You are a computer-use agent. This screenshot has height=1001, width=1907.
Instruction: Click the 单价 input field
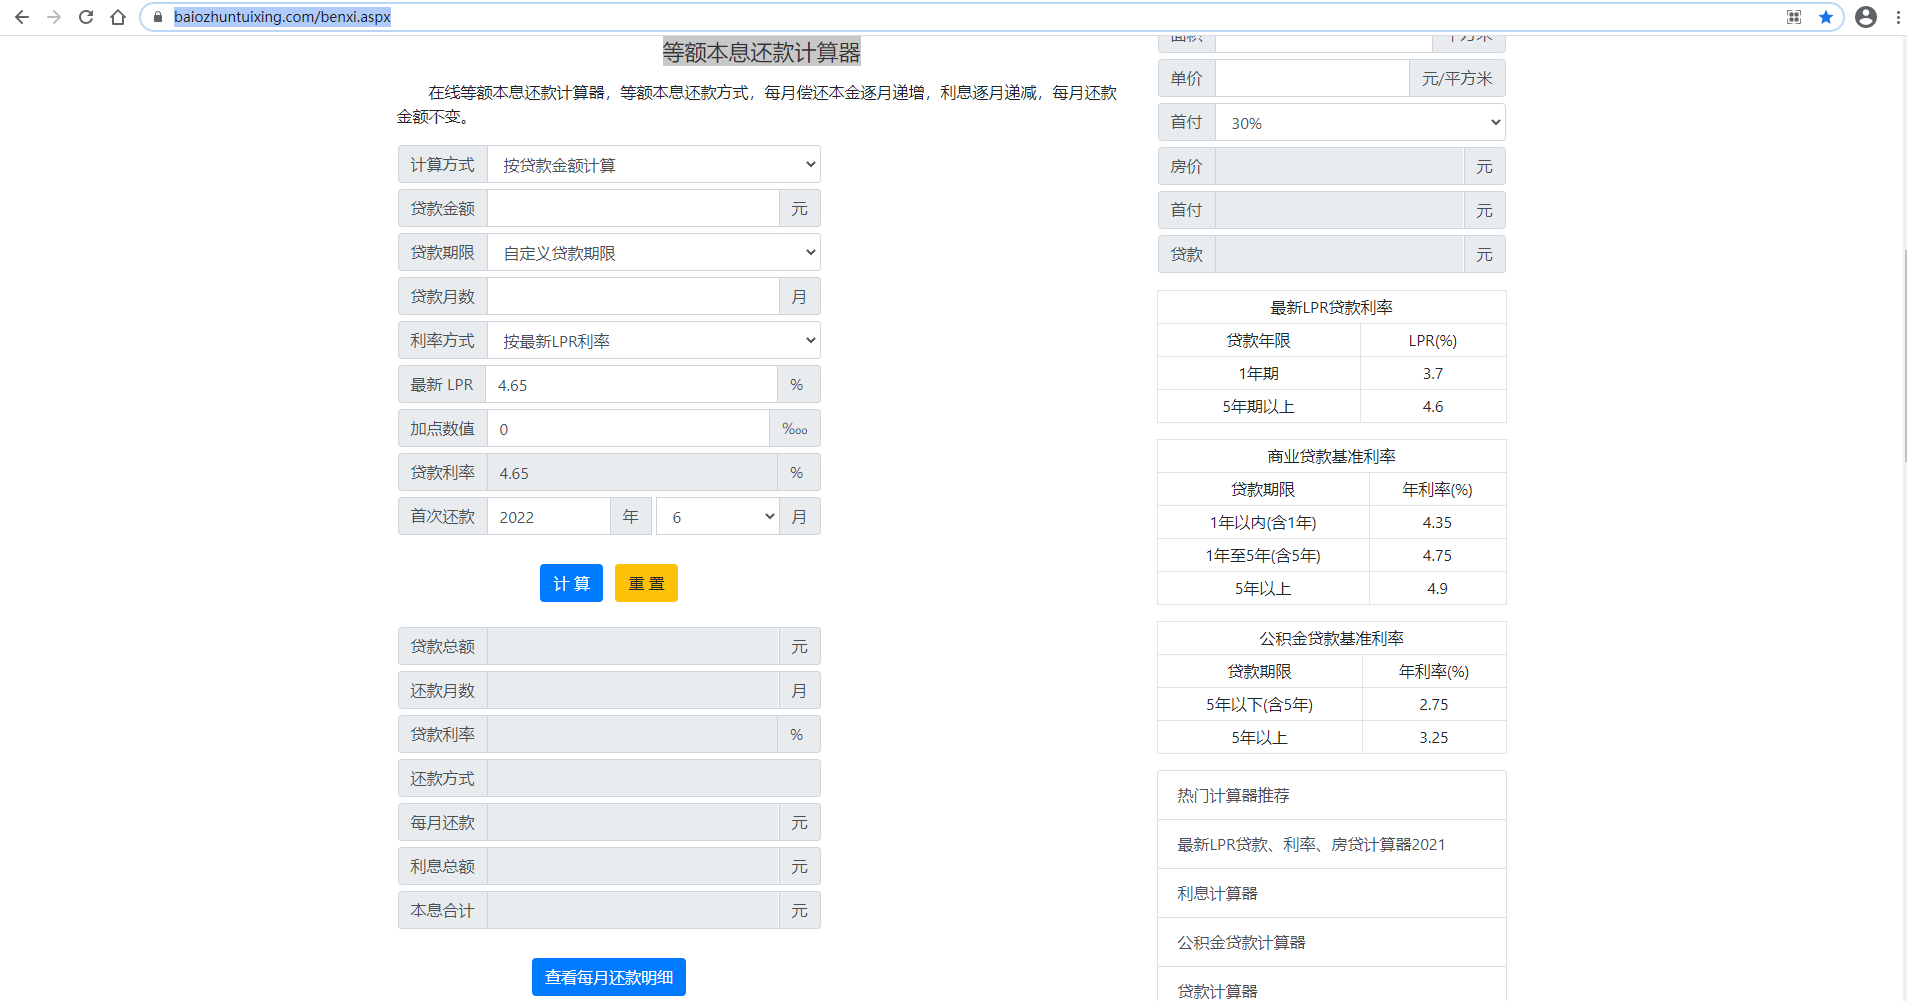[1312, 79]
